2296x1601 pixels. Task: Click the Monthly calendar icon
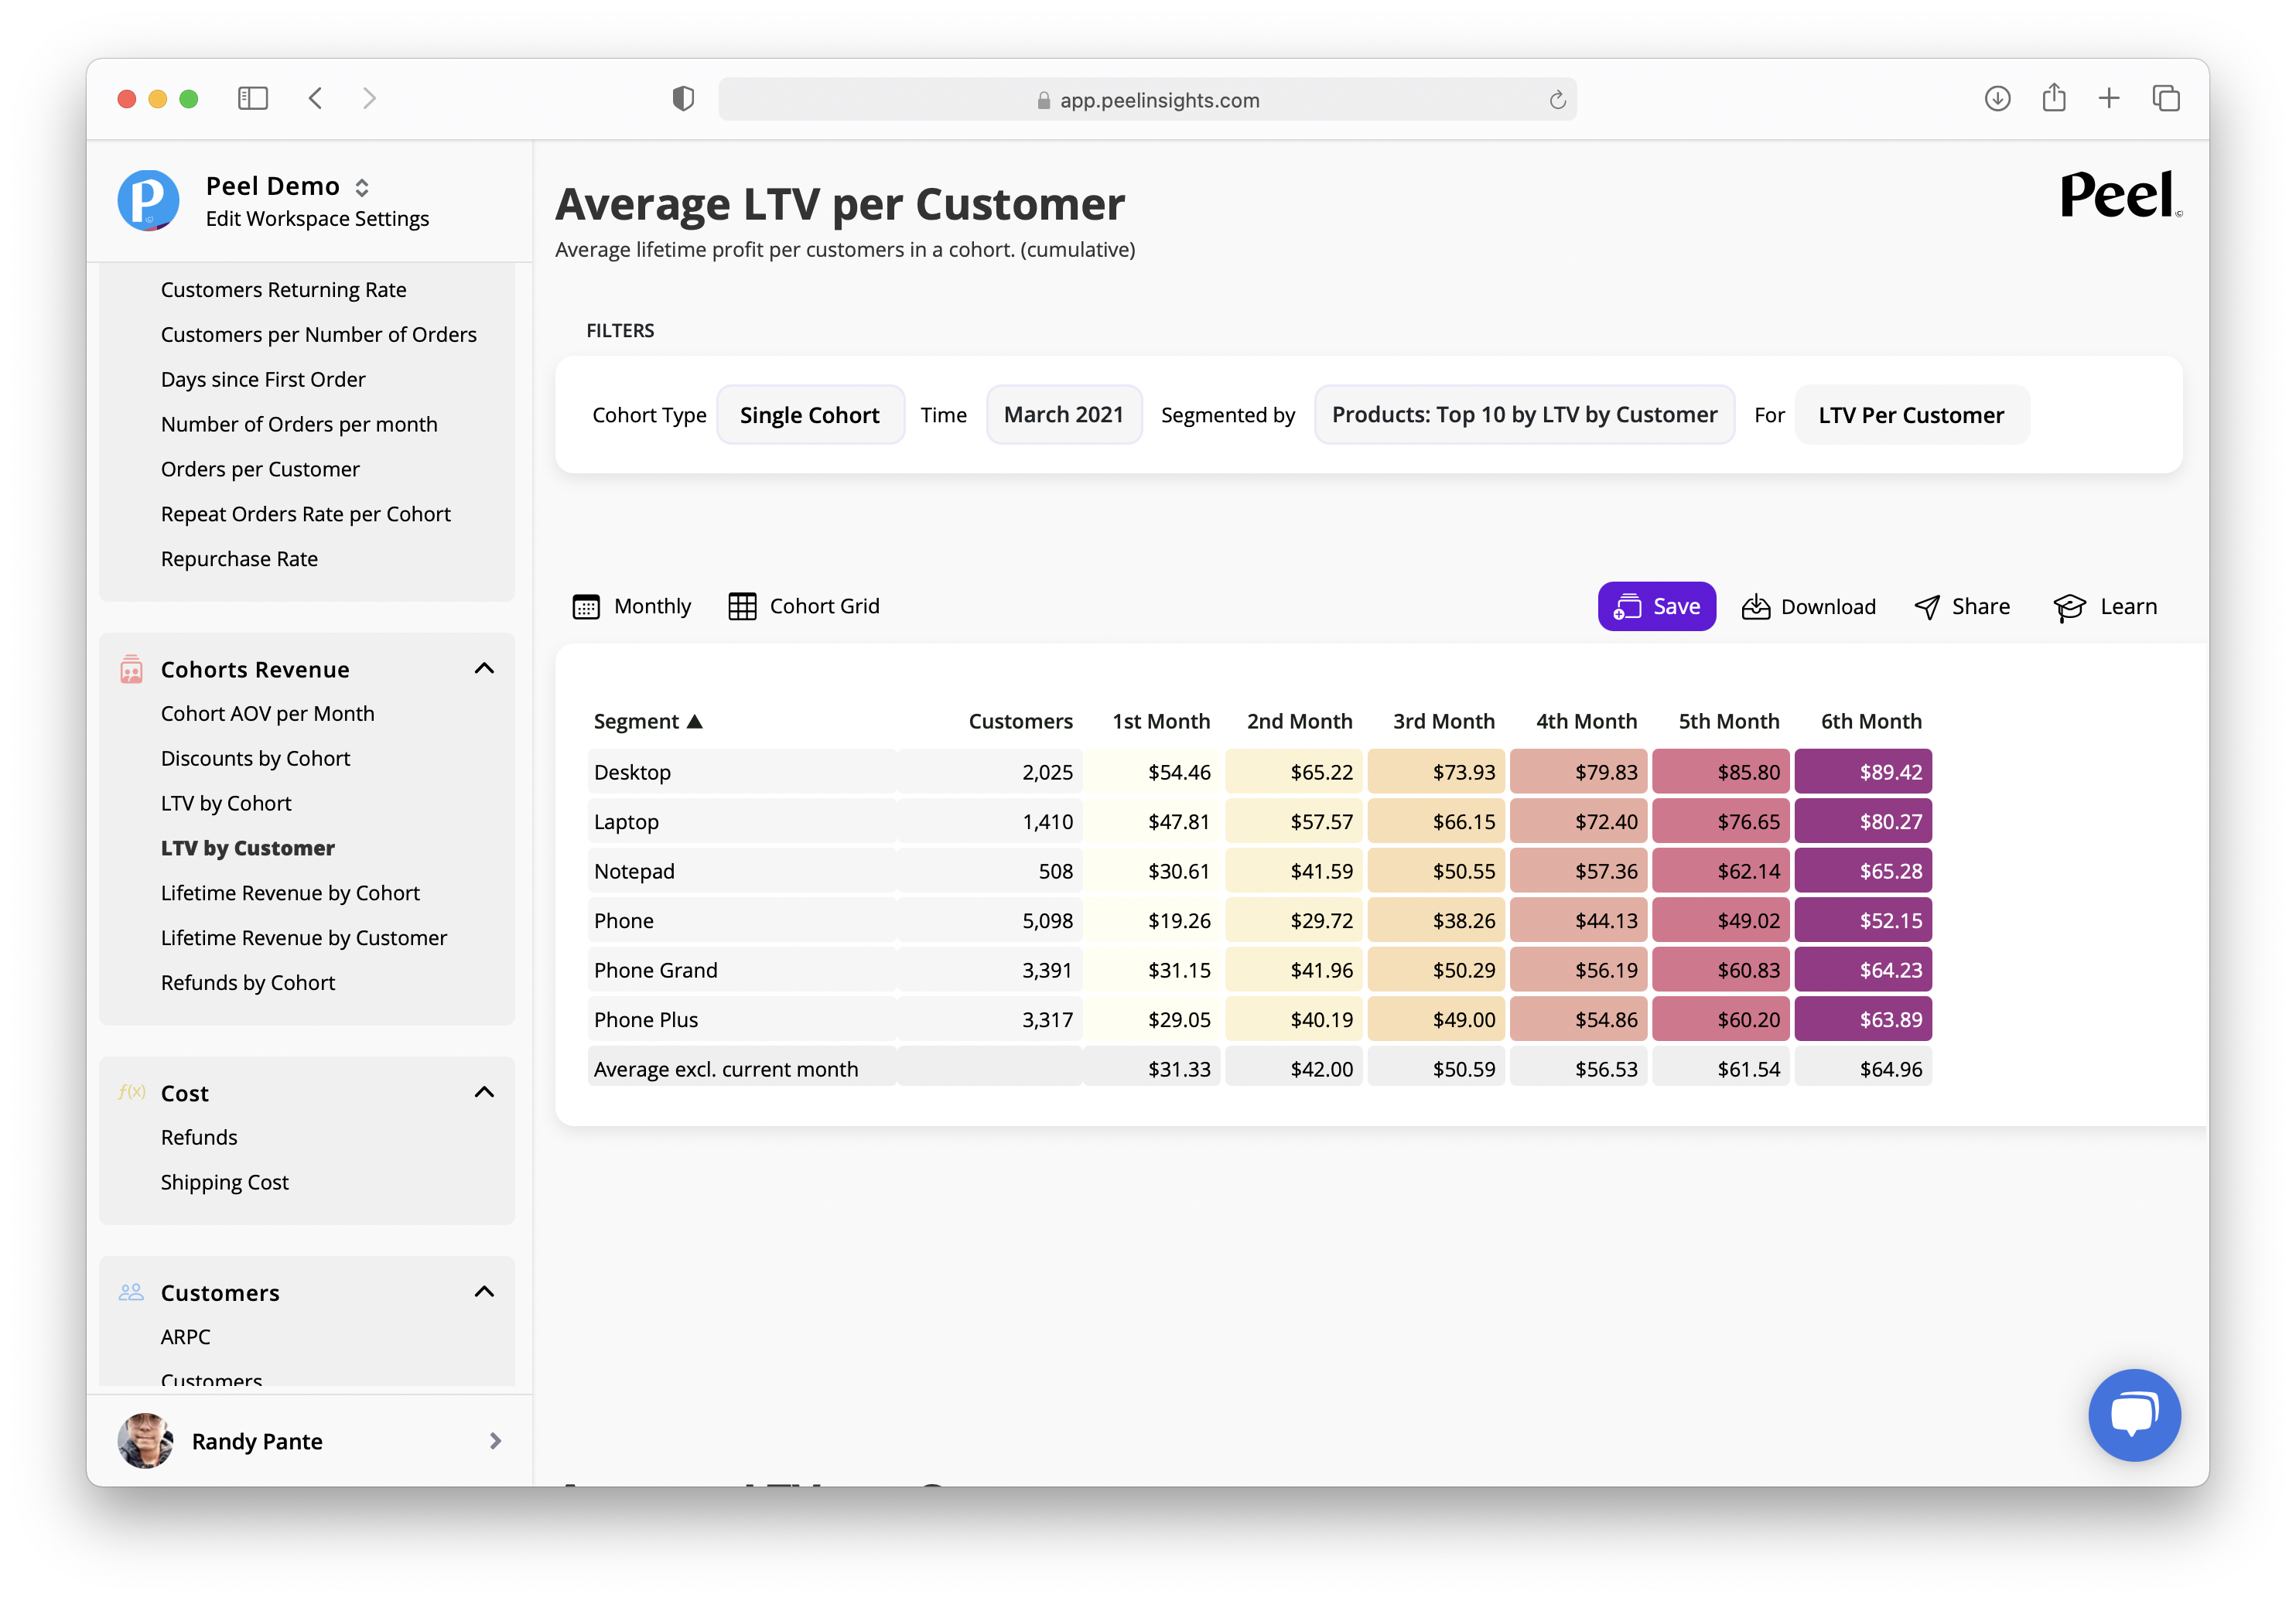tap(586, 607)
